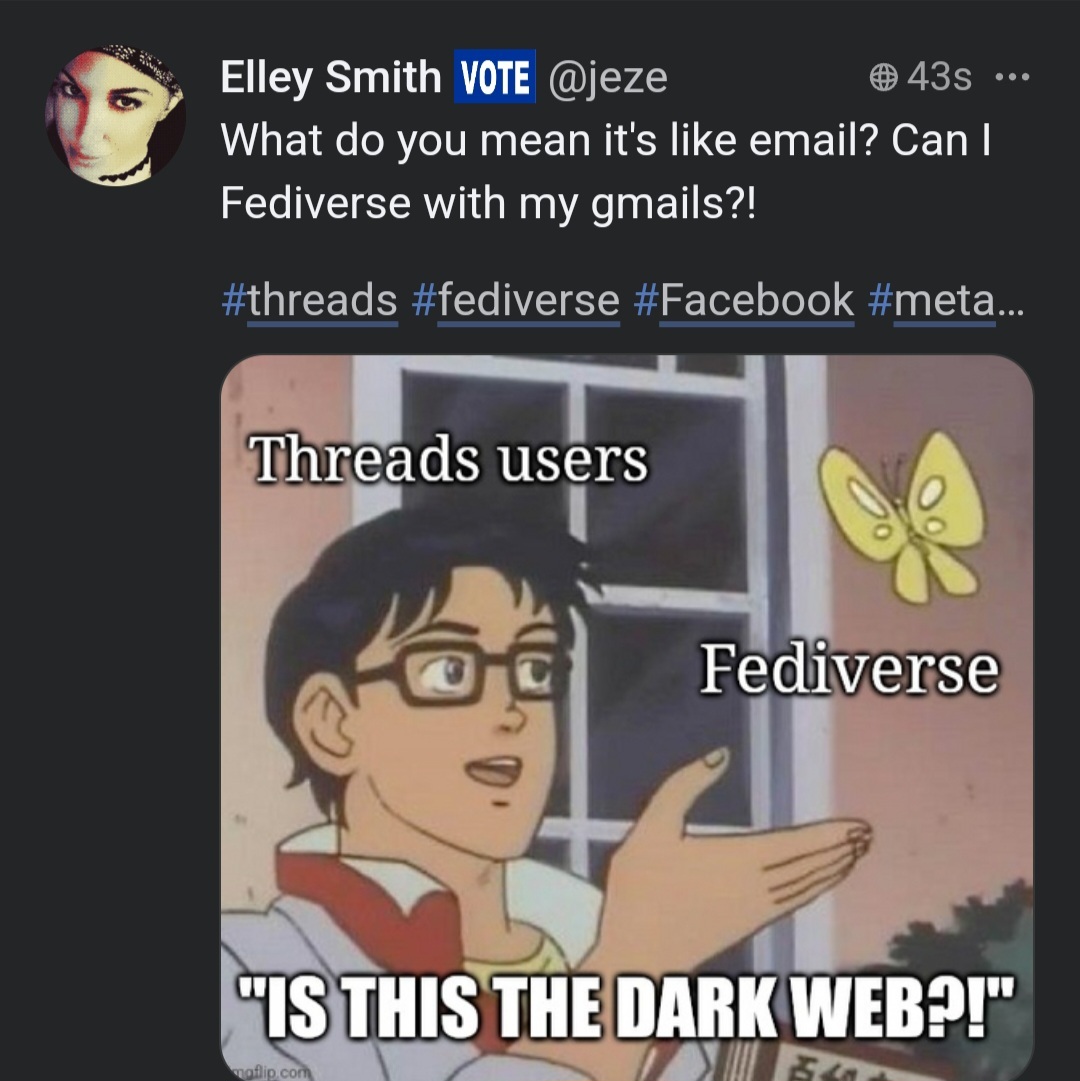Screen dimensions: 1080x1081
Task: Open the #fediverse hashtag
Action: 516,300
